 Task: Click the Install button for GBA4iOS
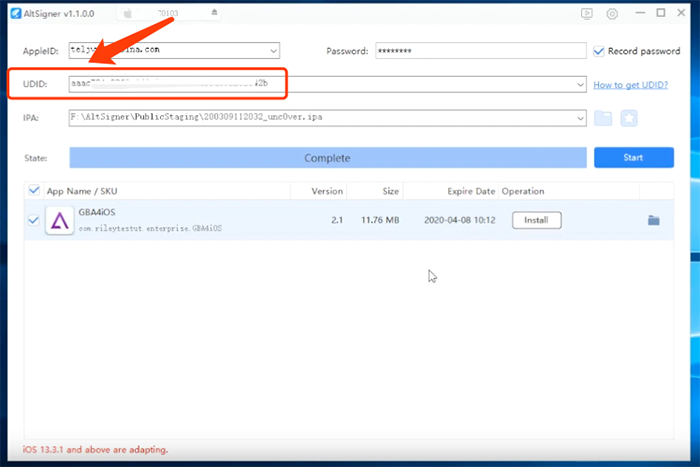[x=537, y=220]
